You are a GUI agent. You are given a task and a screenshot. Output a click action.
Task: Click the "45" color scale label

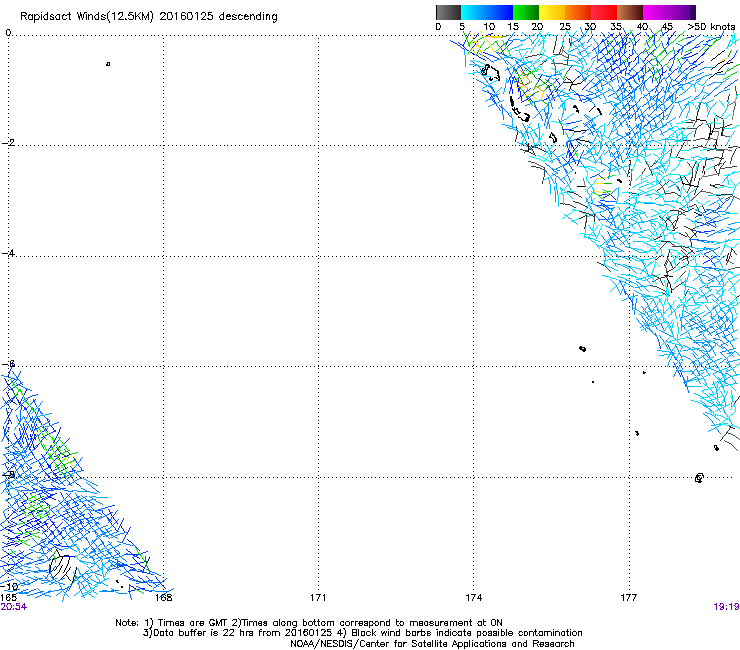[x=667, y=26]
